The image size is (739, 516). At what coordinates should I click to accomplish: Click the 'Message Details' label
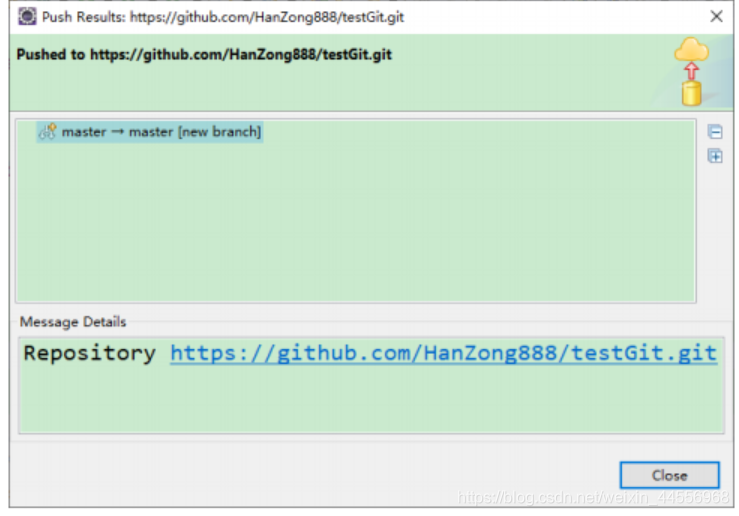click(x=73, y=322)
